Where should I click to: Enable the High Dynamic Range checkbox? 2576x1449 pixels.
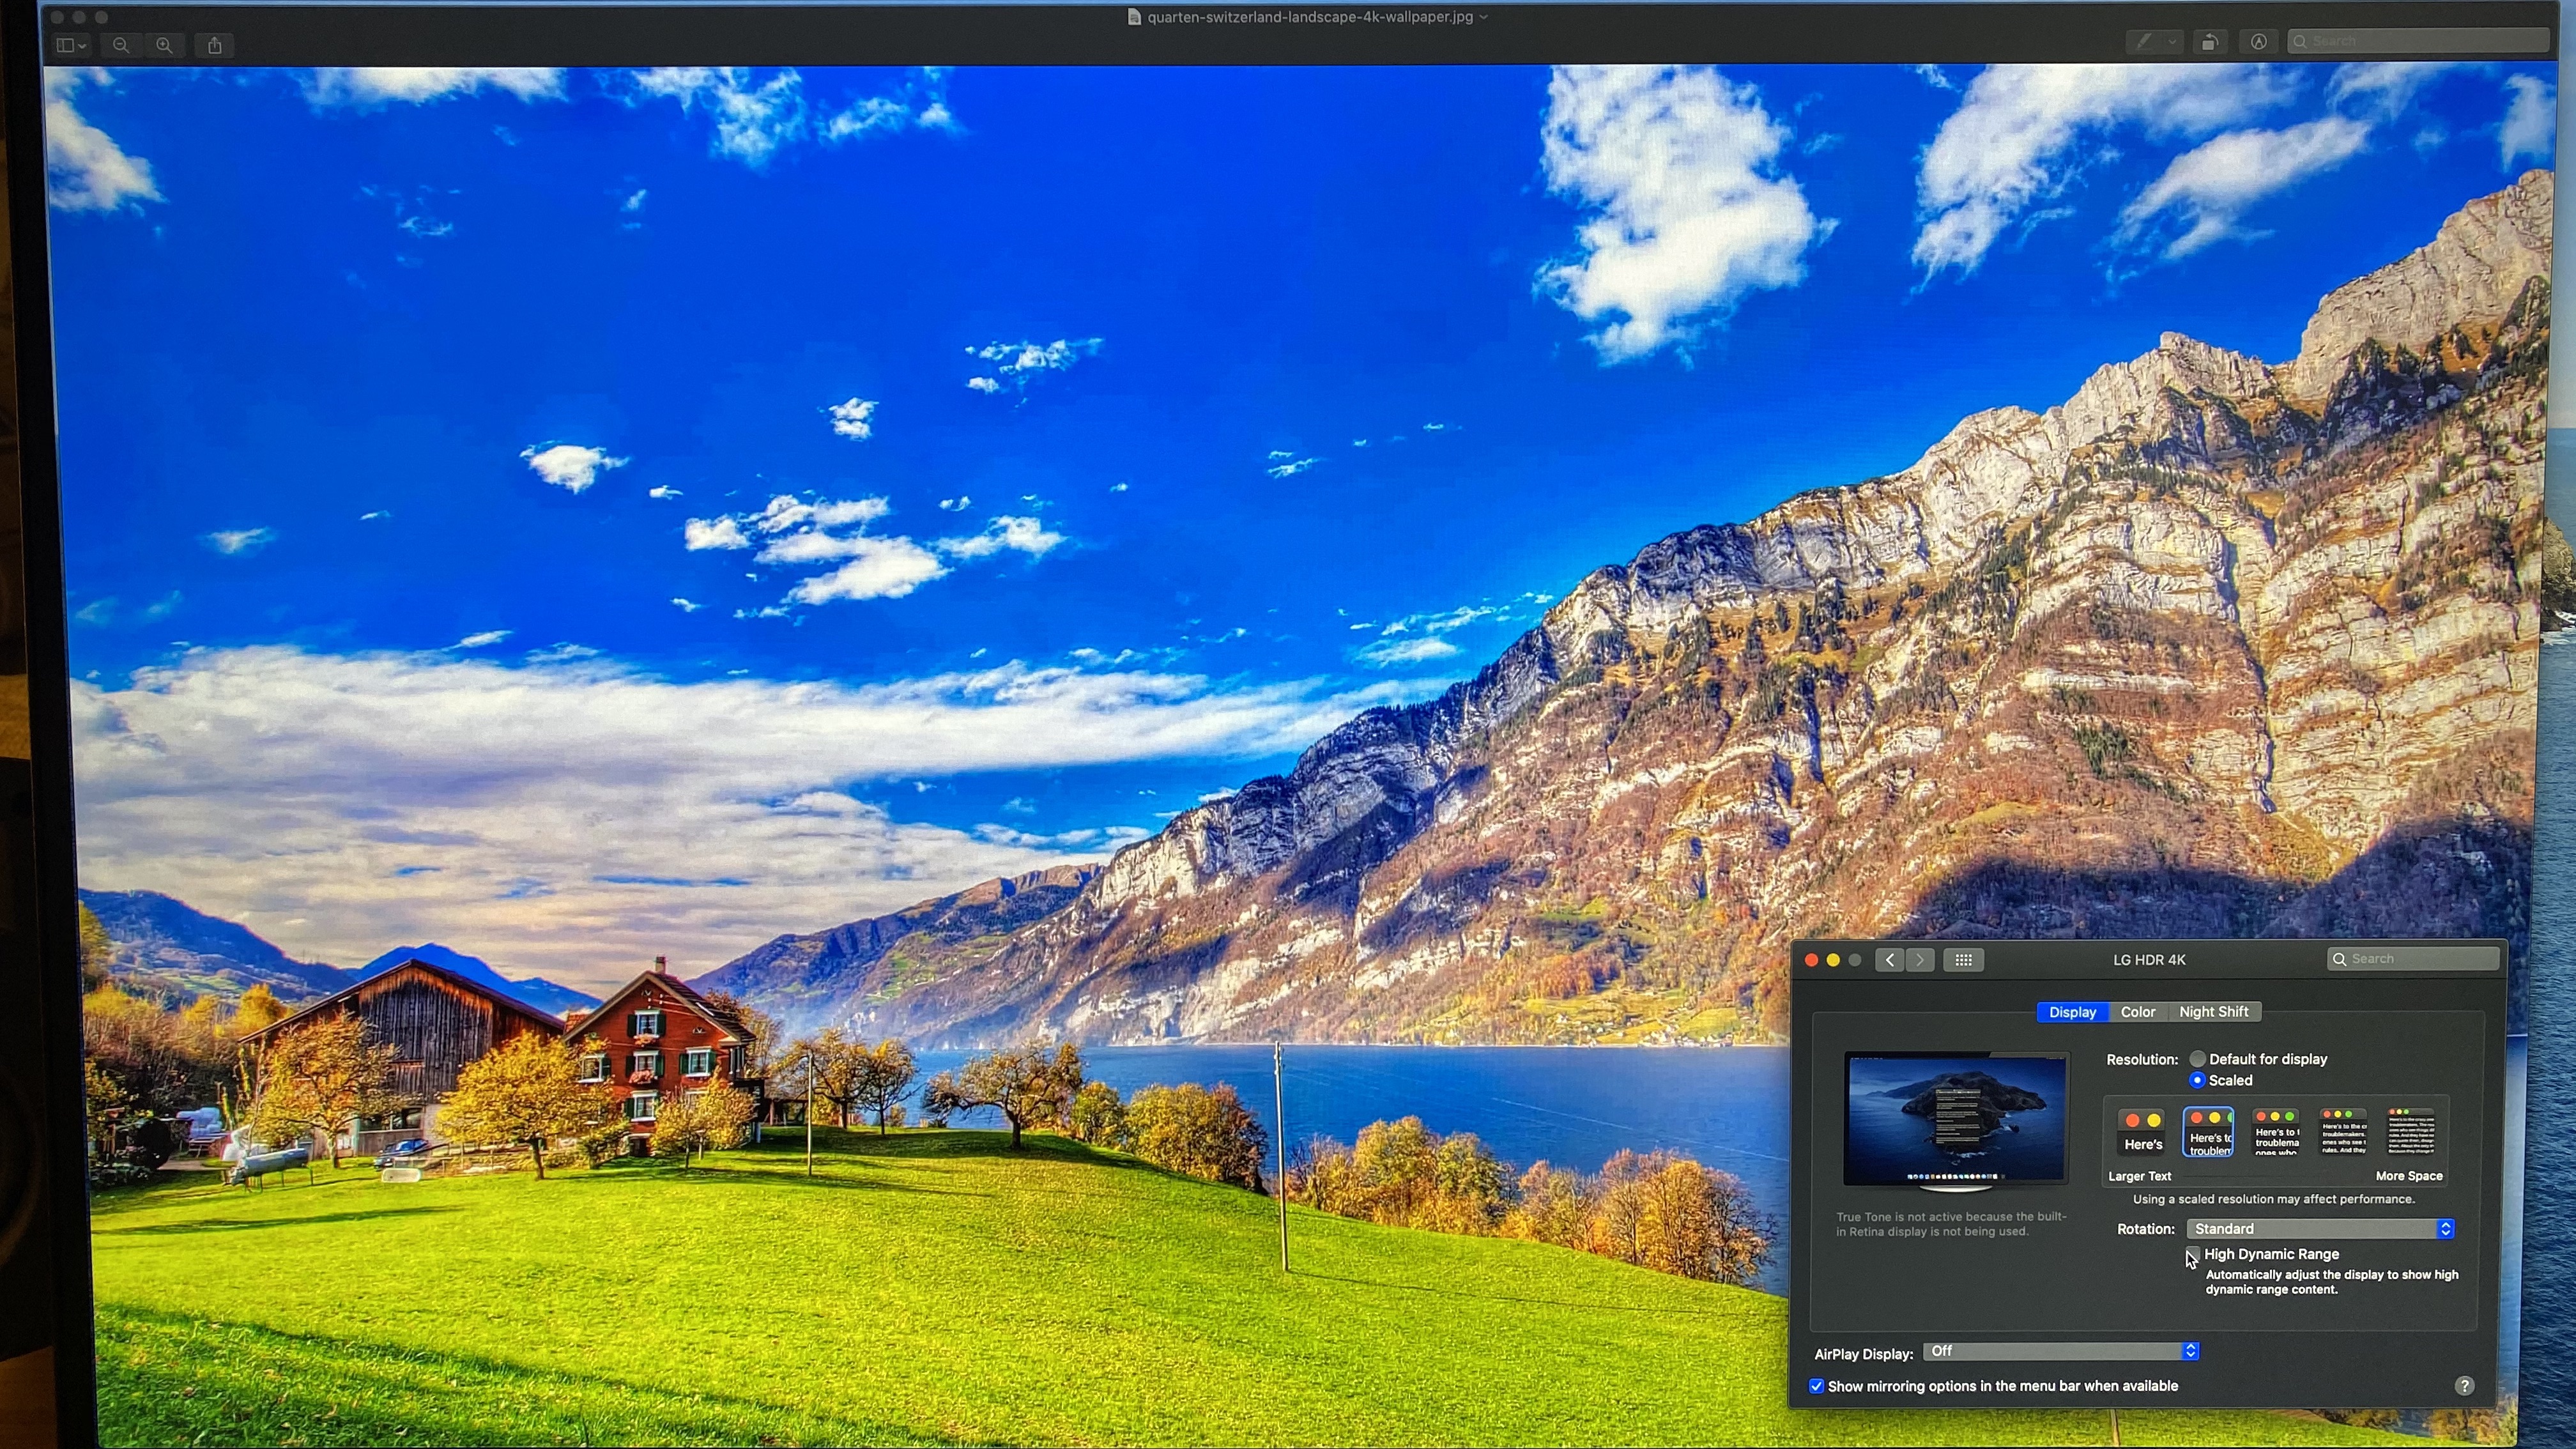tap(2193, 1254)
